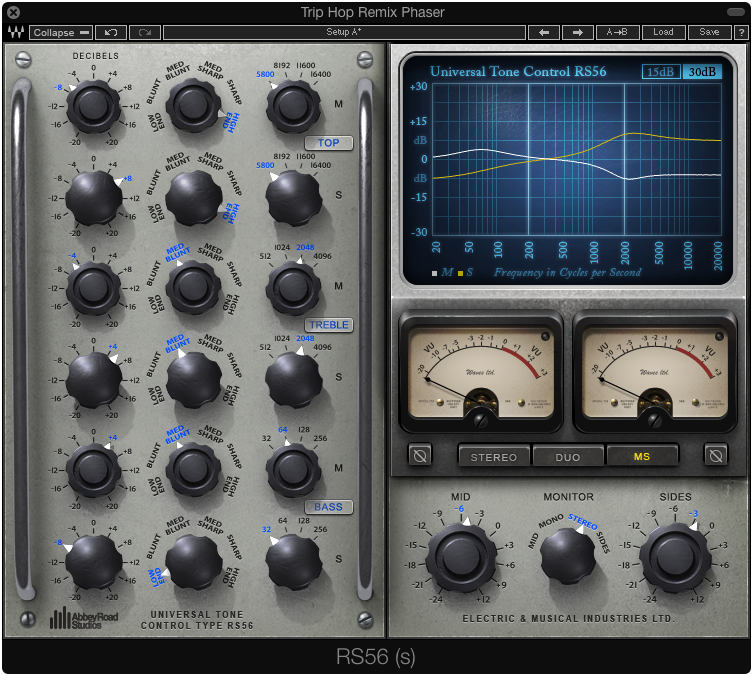753x676 pixels.
Task: Click the TOP S decibels gain knob
Action: tap(93, 198)
